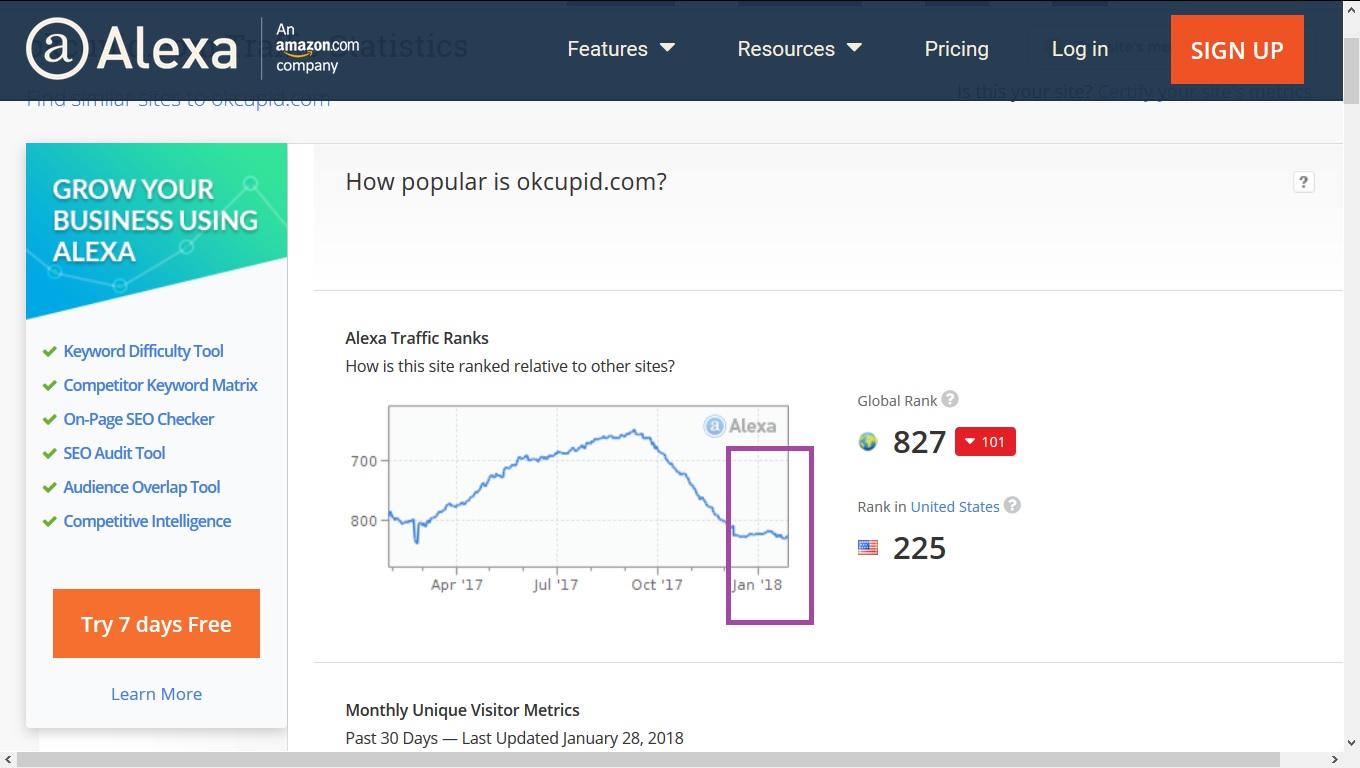Open the Pricing page

[x=956, y=49]
